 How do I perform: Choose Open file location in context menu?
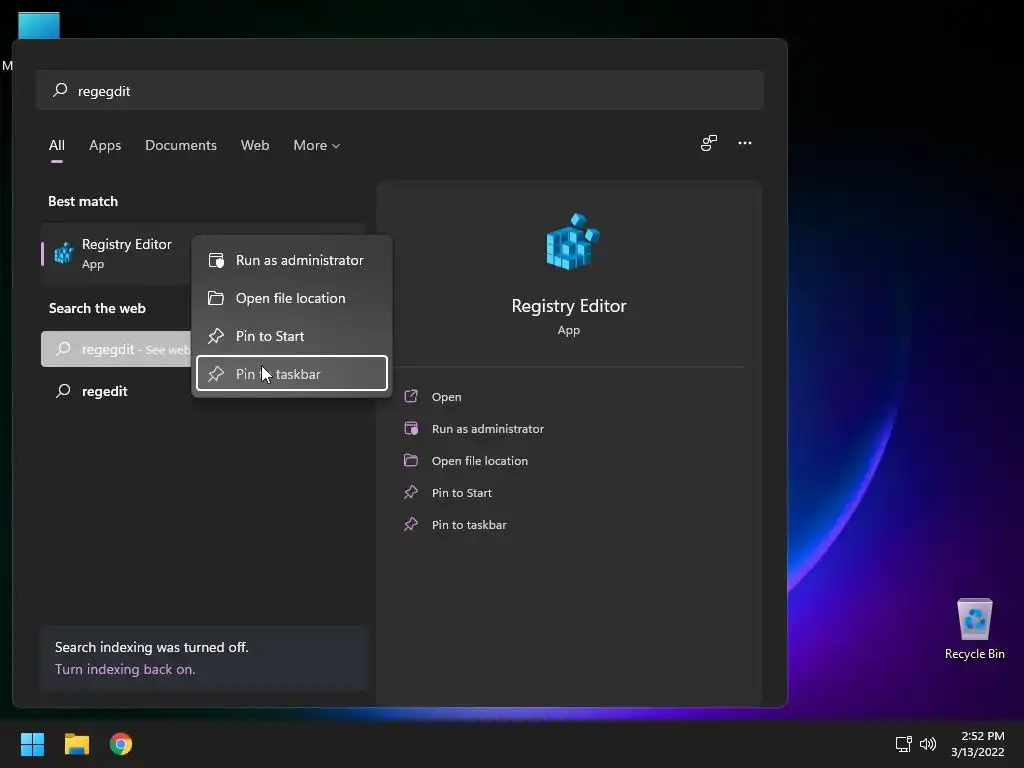[x=292, y=298]
